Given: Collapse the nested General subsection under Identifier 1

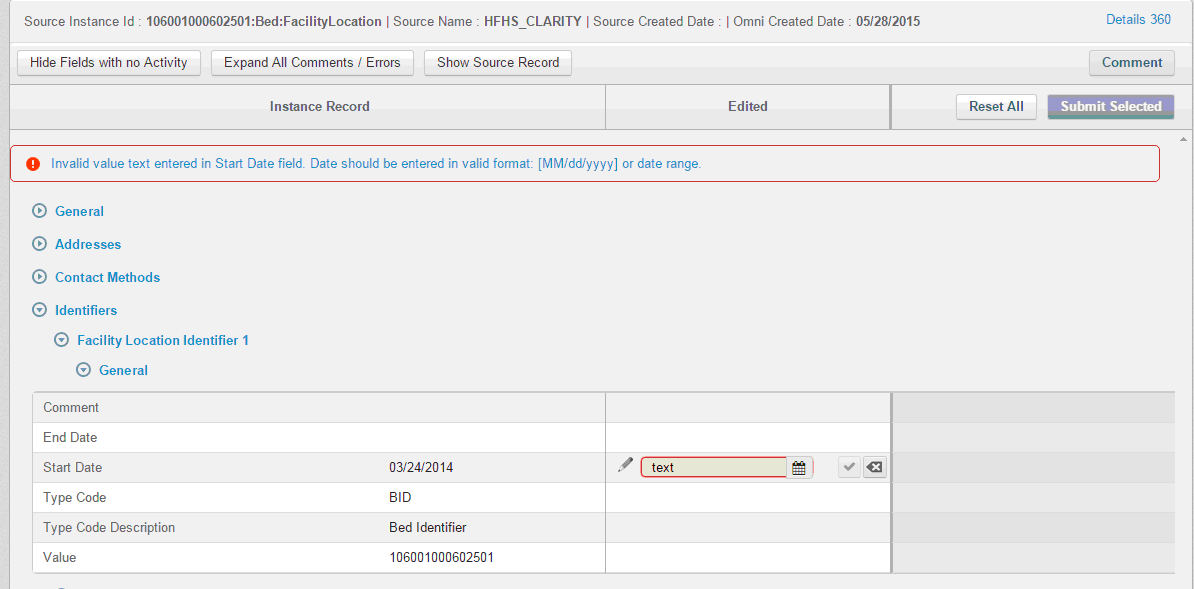Looking at the screenshot, I should (84, 370).
